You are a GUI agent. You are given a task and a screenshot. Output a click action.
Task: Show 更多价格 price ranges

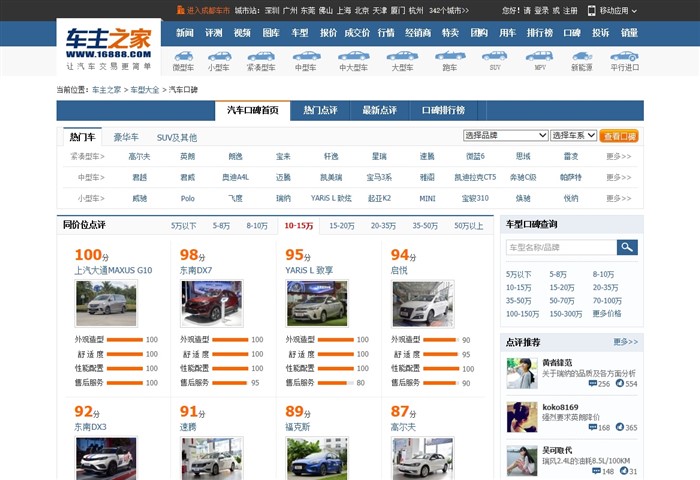607,313
